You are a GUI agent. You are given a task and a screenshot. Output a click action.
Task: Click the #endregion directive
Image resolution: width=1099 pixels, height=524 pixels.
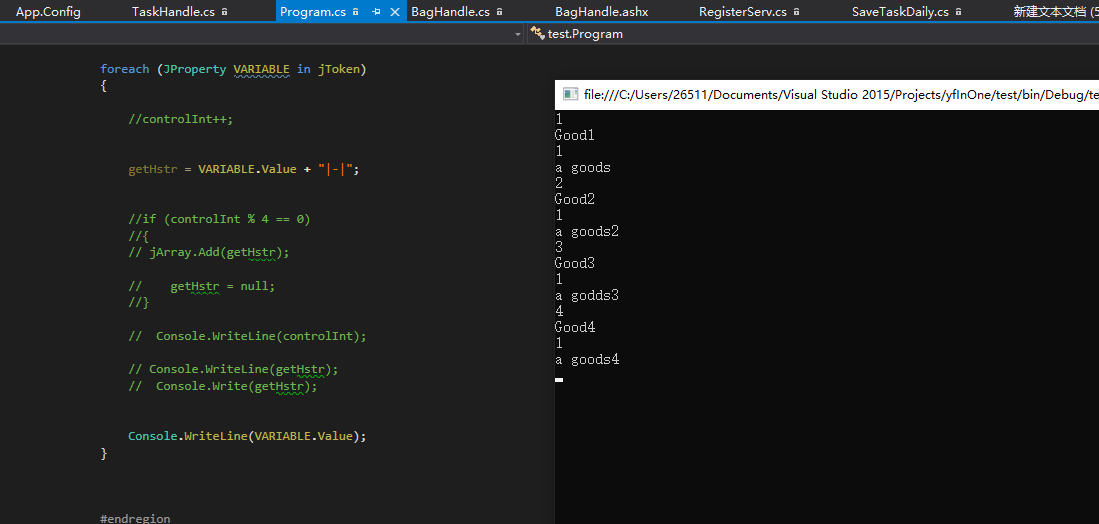point(135,519)
